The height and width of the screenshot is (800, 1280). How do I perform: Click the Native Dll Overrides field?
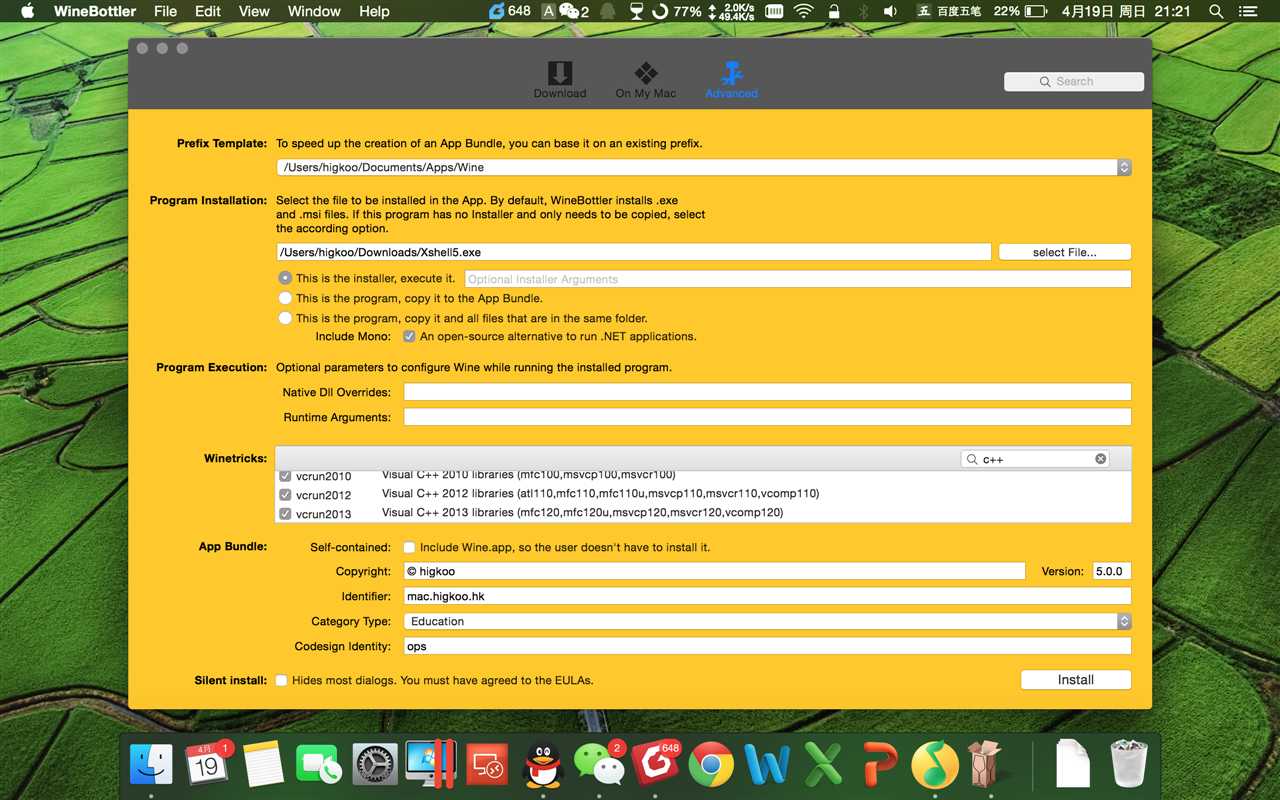click(767, 392)
